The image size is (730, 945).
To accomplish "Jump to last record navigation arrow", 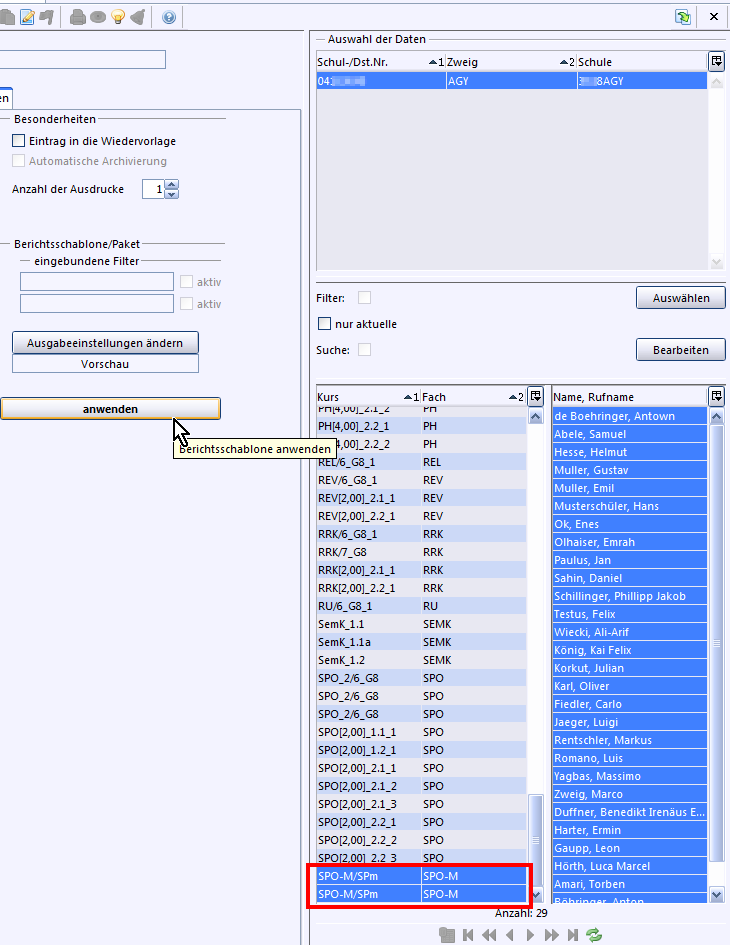I will coord(572,935).
